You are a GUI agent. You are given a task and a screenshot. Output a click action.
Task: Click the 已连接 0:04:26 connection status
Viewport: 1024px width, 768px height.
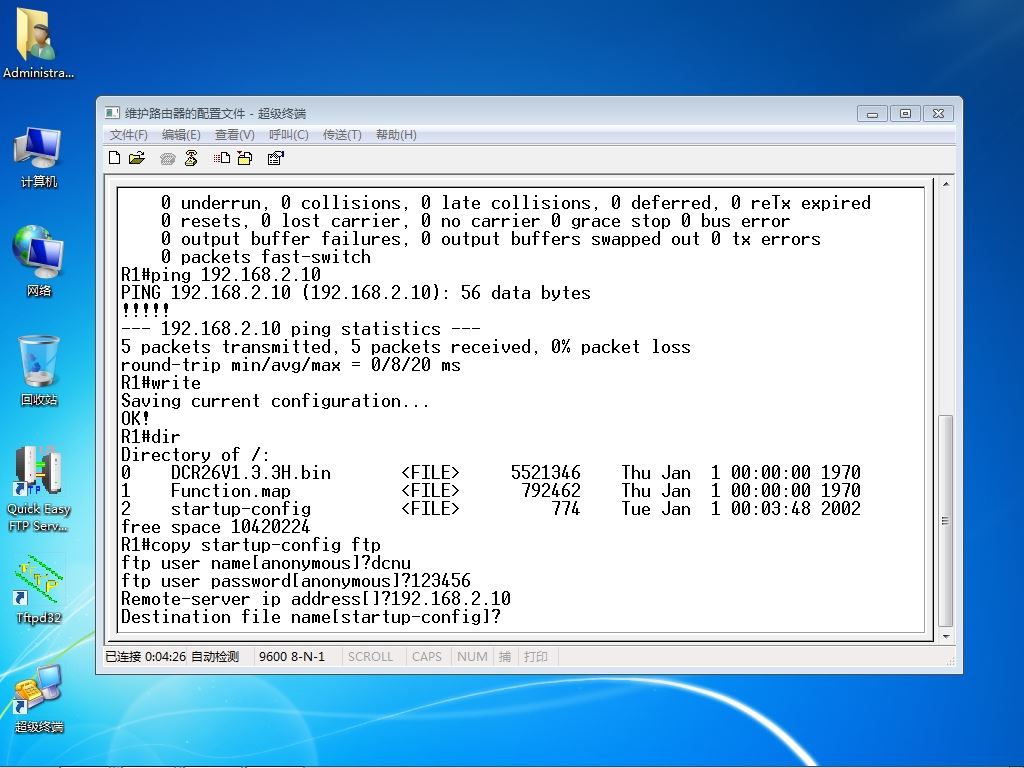(146, 656)
